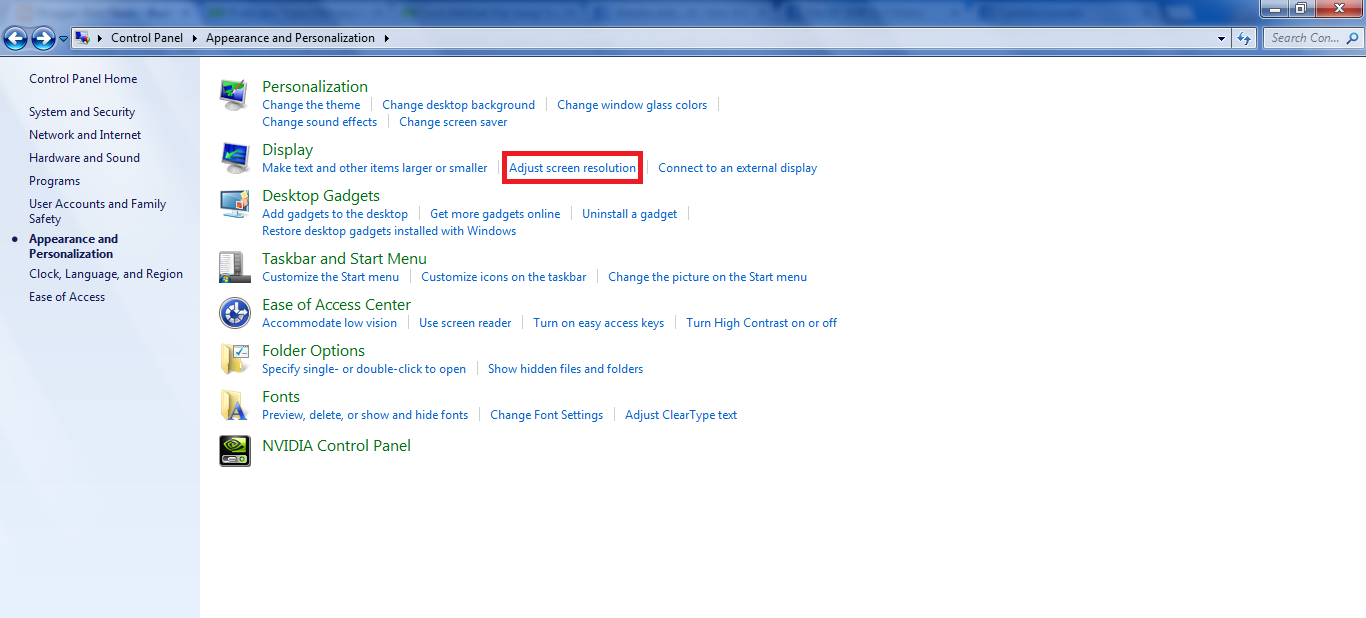Click Change the theme link
This screenshot has height=618, width=1366.
tap(311, 104)
